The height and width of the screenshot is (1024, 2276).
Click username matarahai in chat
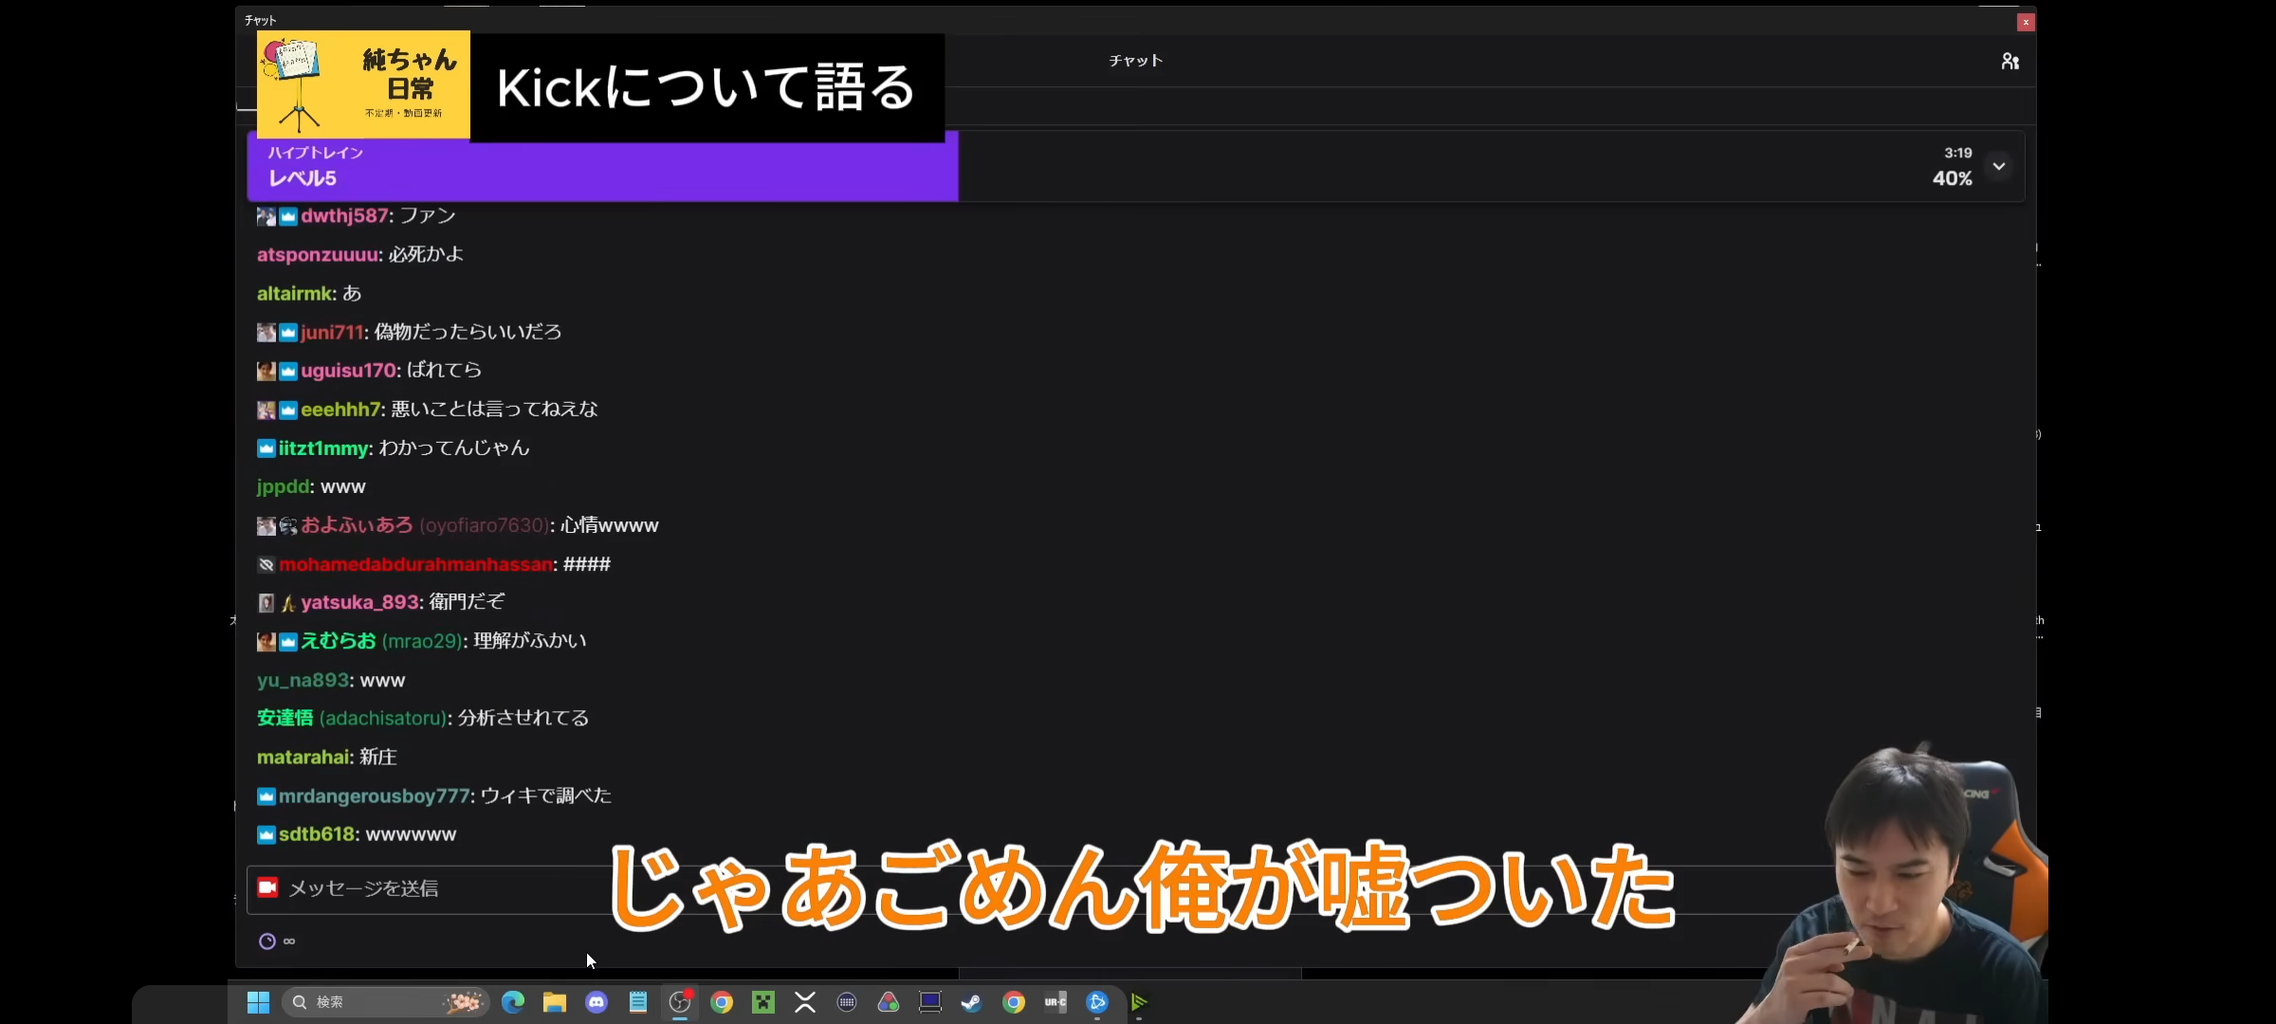point(303,758)
